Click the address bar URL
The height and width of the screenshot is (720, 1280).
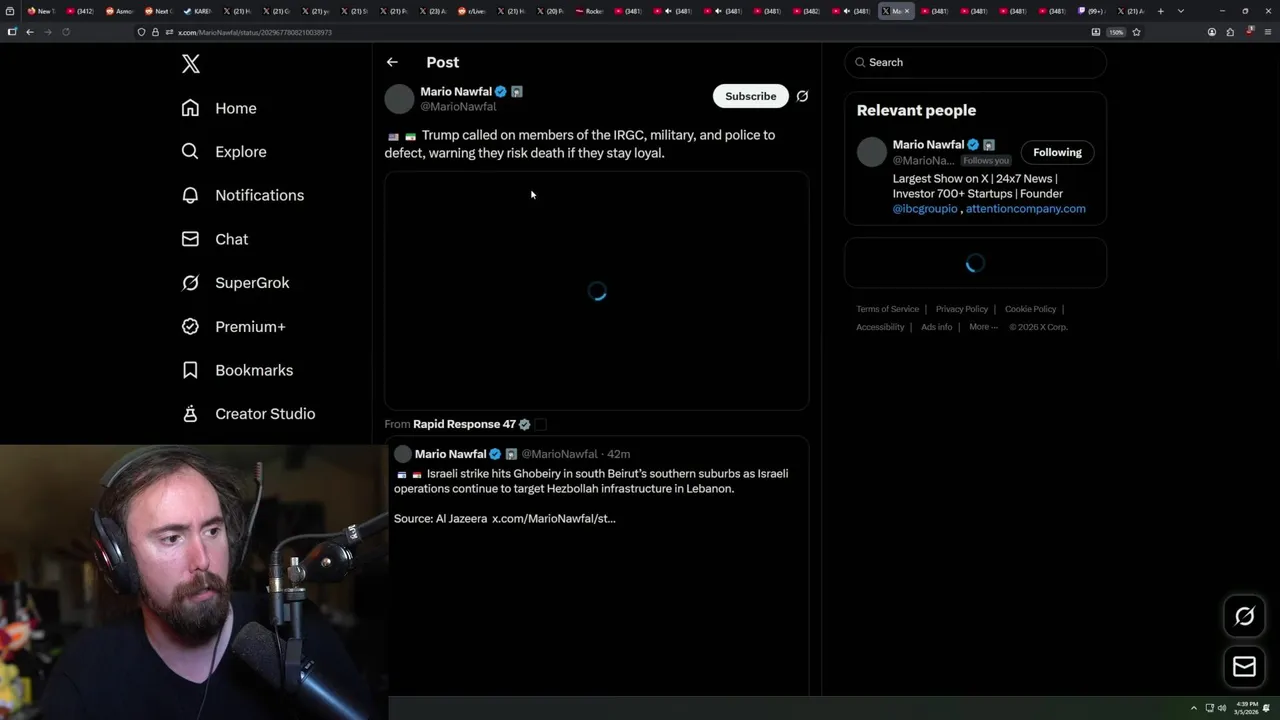(255, 32)
